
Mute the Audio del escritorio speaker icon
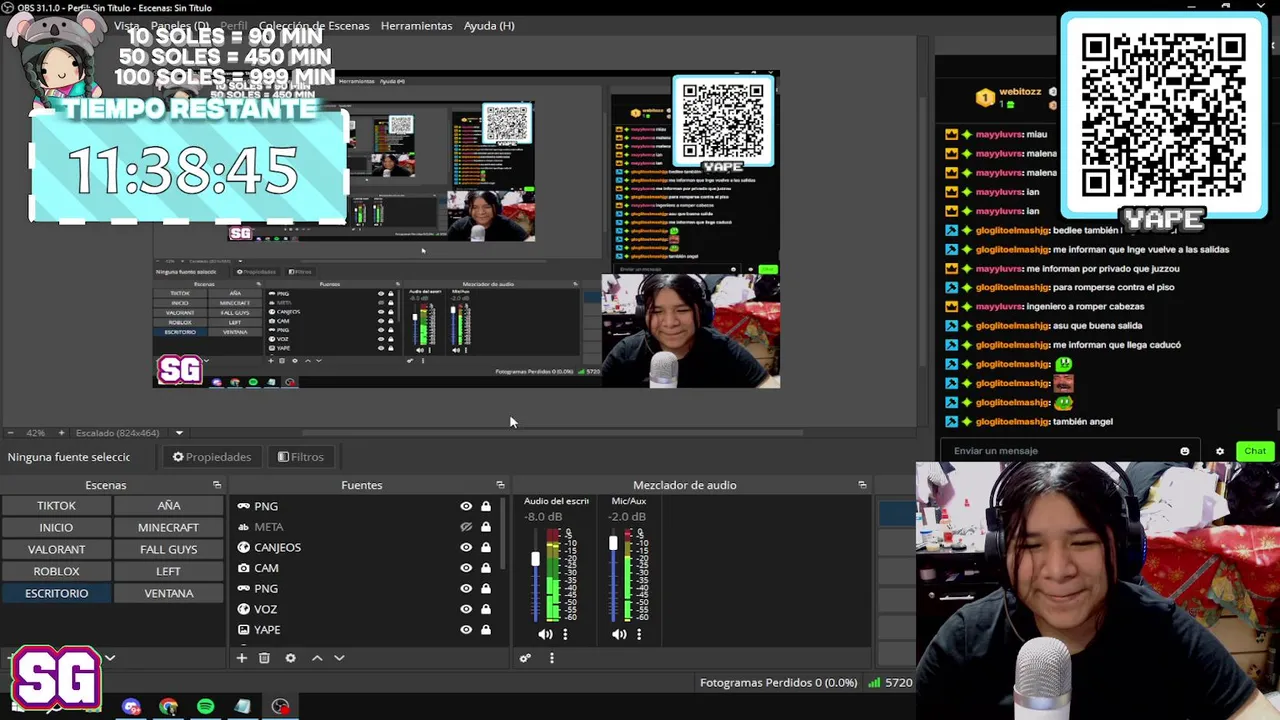545,634
